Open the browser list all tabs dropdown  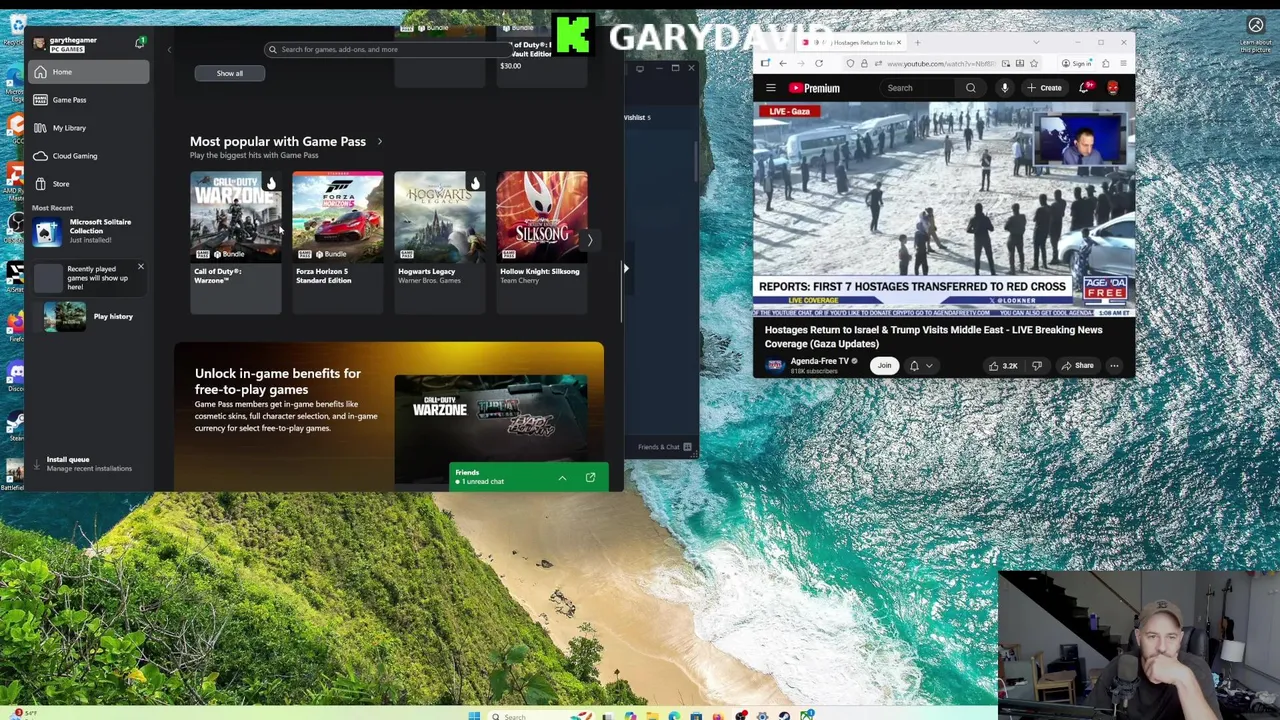(1036, 43)
